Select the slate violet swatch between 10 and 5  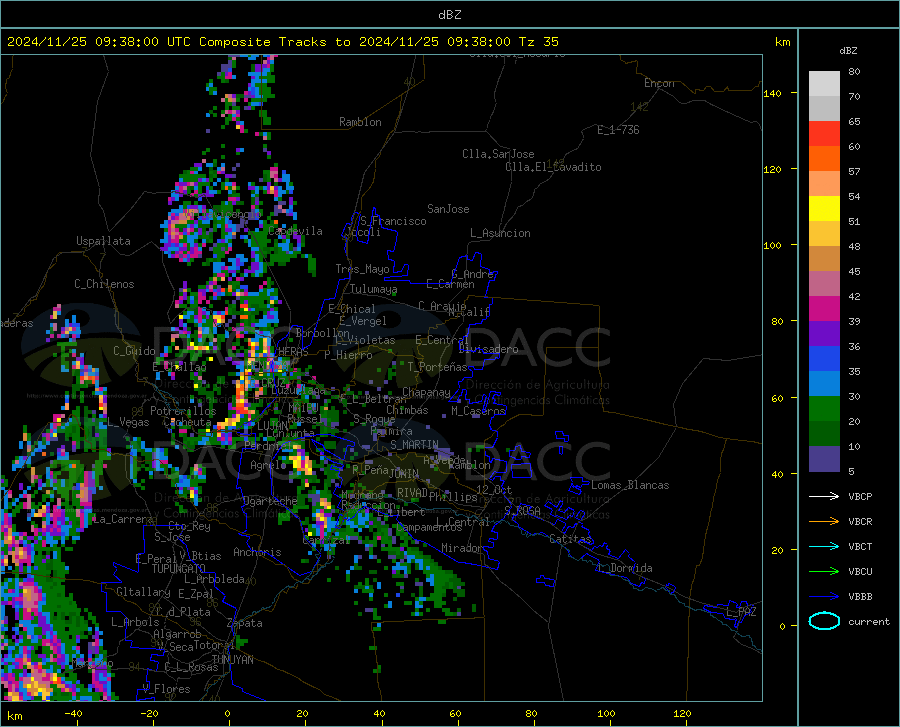pos(824,458)
